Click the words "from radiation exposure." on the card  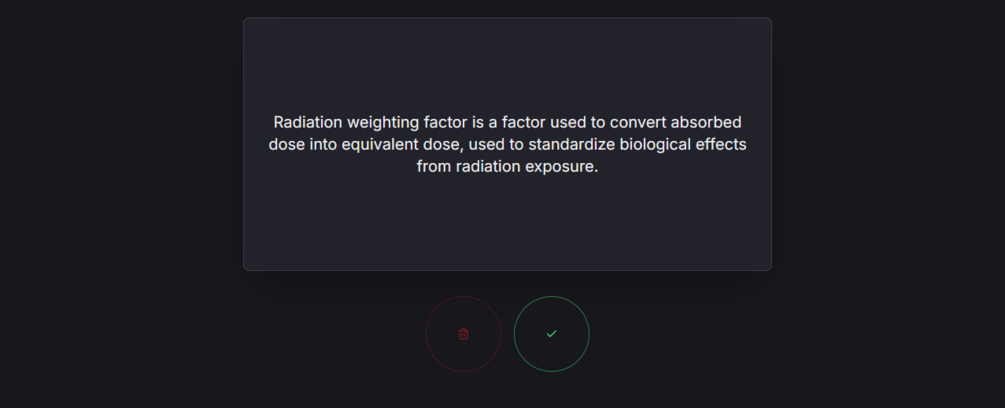507,167
